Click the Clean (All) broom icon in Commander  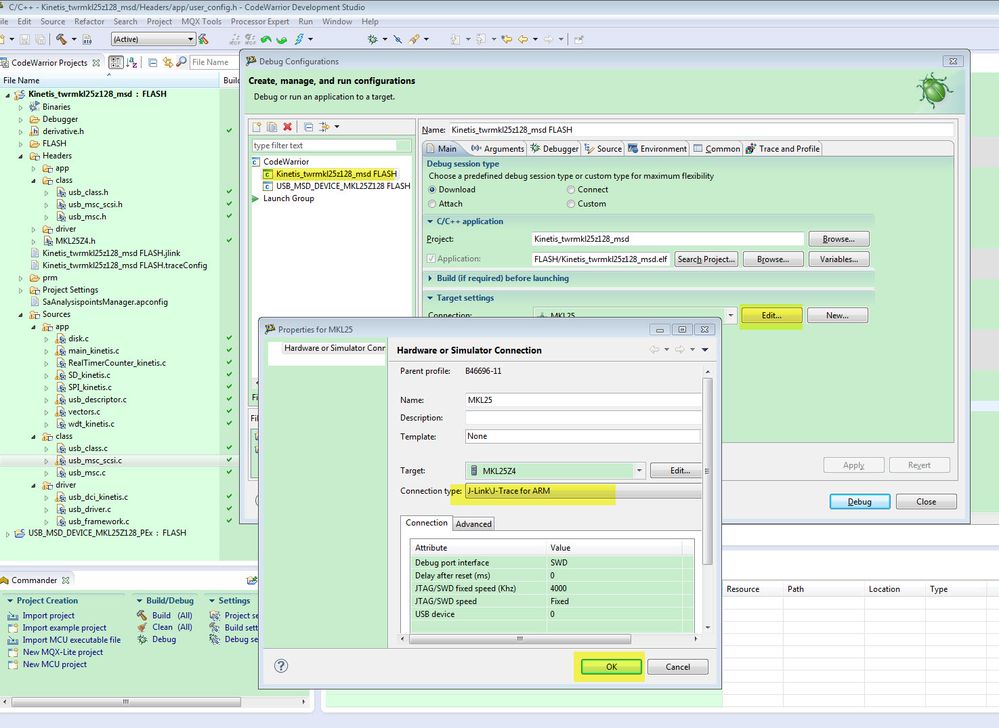[x=141, y=627]
